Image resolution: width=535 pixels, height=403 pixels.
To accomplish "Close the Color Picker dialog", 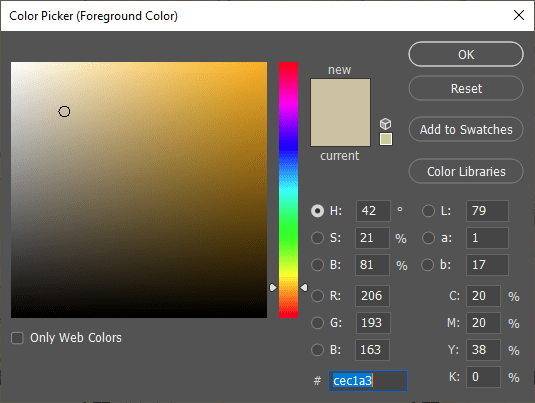I will click(519, 15).
